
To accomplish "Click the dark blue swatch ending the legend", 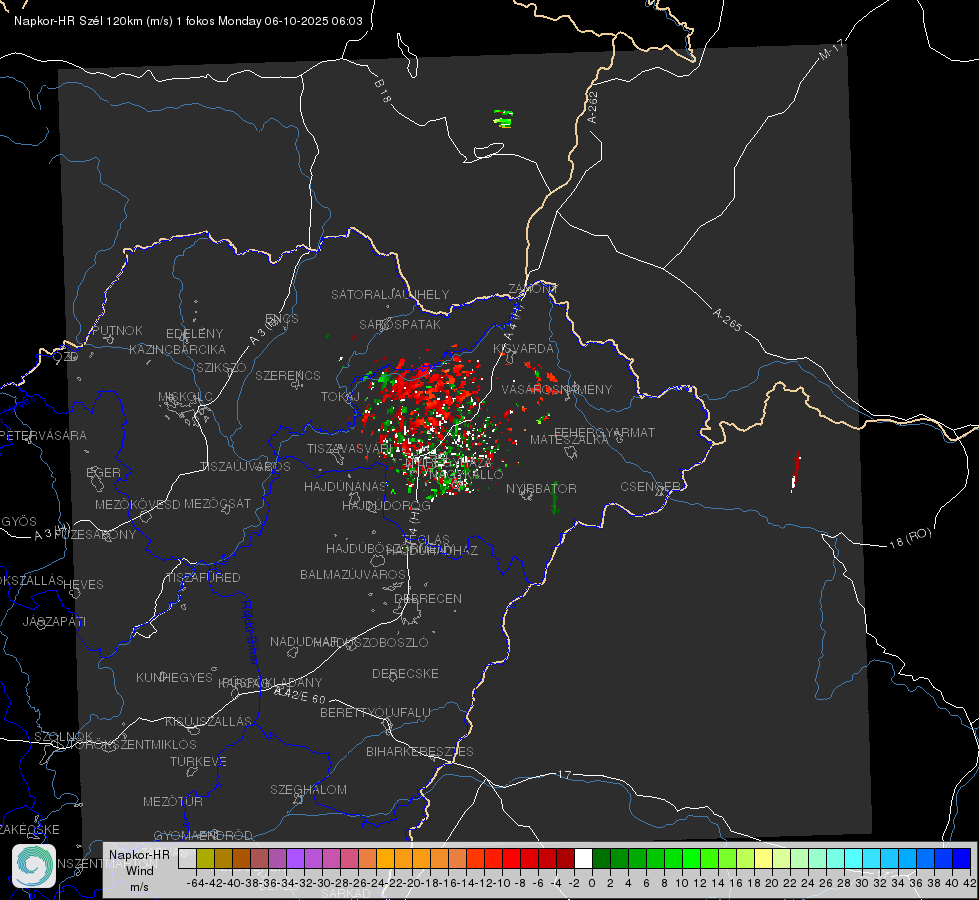I will (962, 859).
